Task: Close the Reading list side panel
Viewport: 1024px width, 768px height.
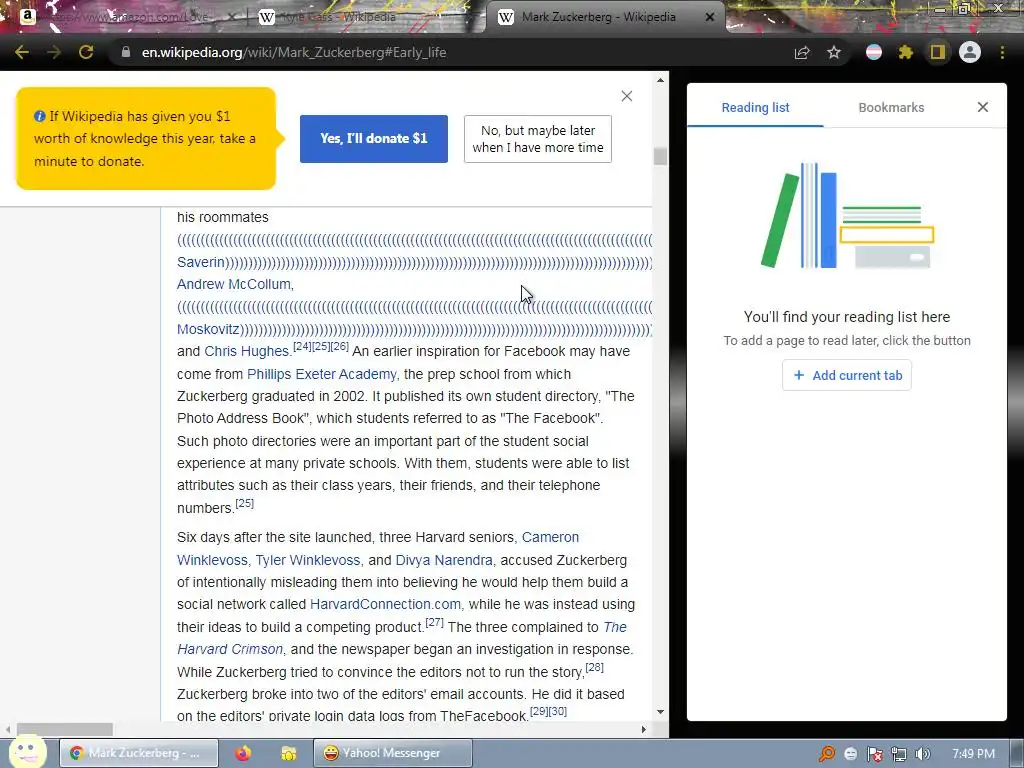Action: (x=983, y=107)
